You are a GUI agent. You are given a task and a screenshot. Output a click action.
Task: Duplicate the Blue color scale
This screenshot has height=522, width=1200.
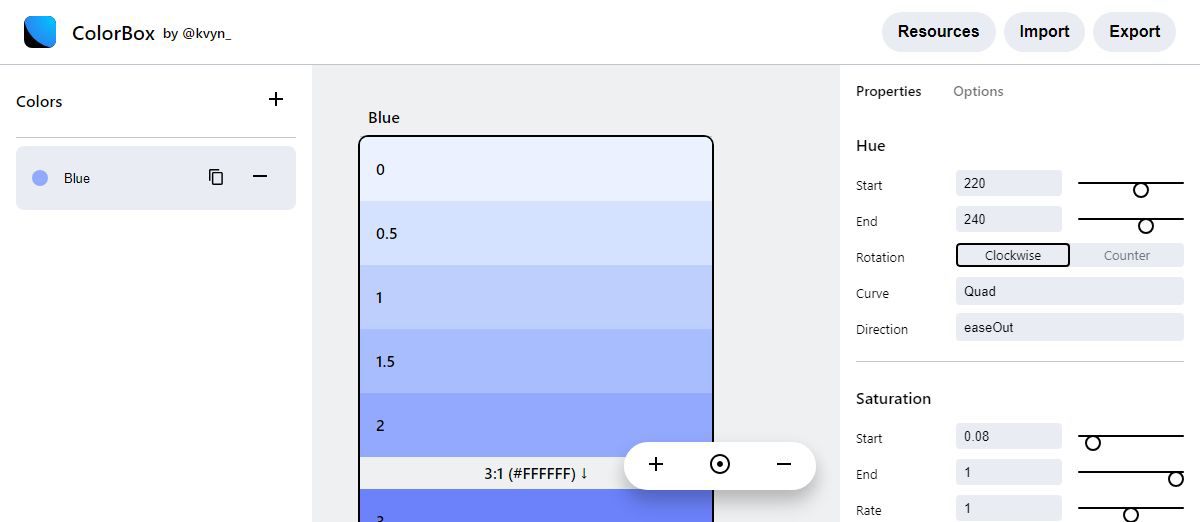pos(216,177)
